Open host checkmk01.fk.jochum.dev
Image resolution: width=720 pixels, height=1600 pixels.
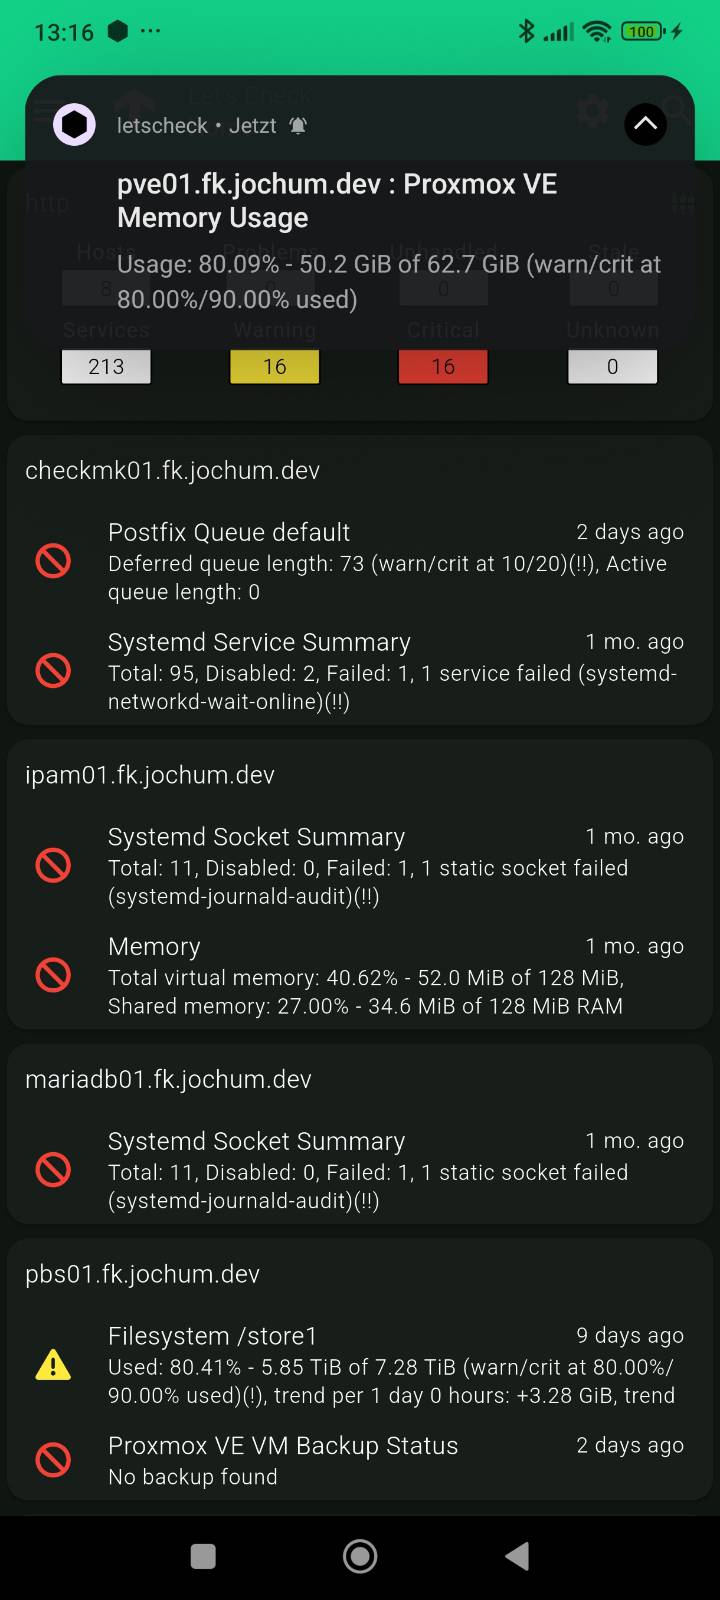tap(172, 471)
